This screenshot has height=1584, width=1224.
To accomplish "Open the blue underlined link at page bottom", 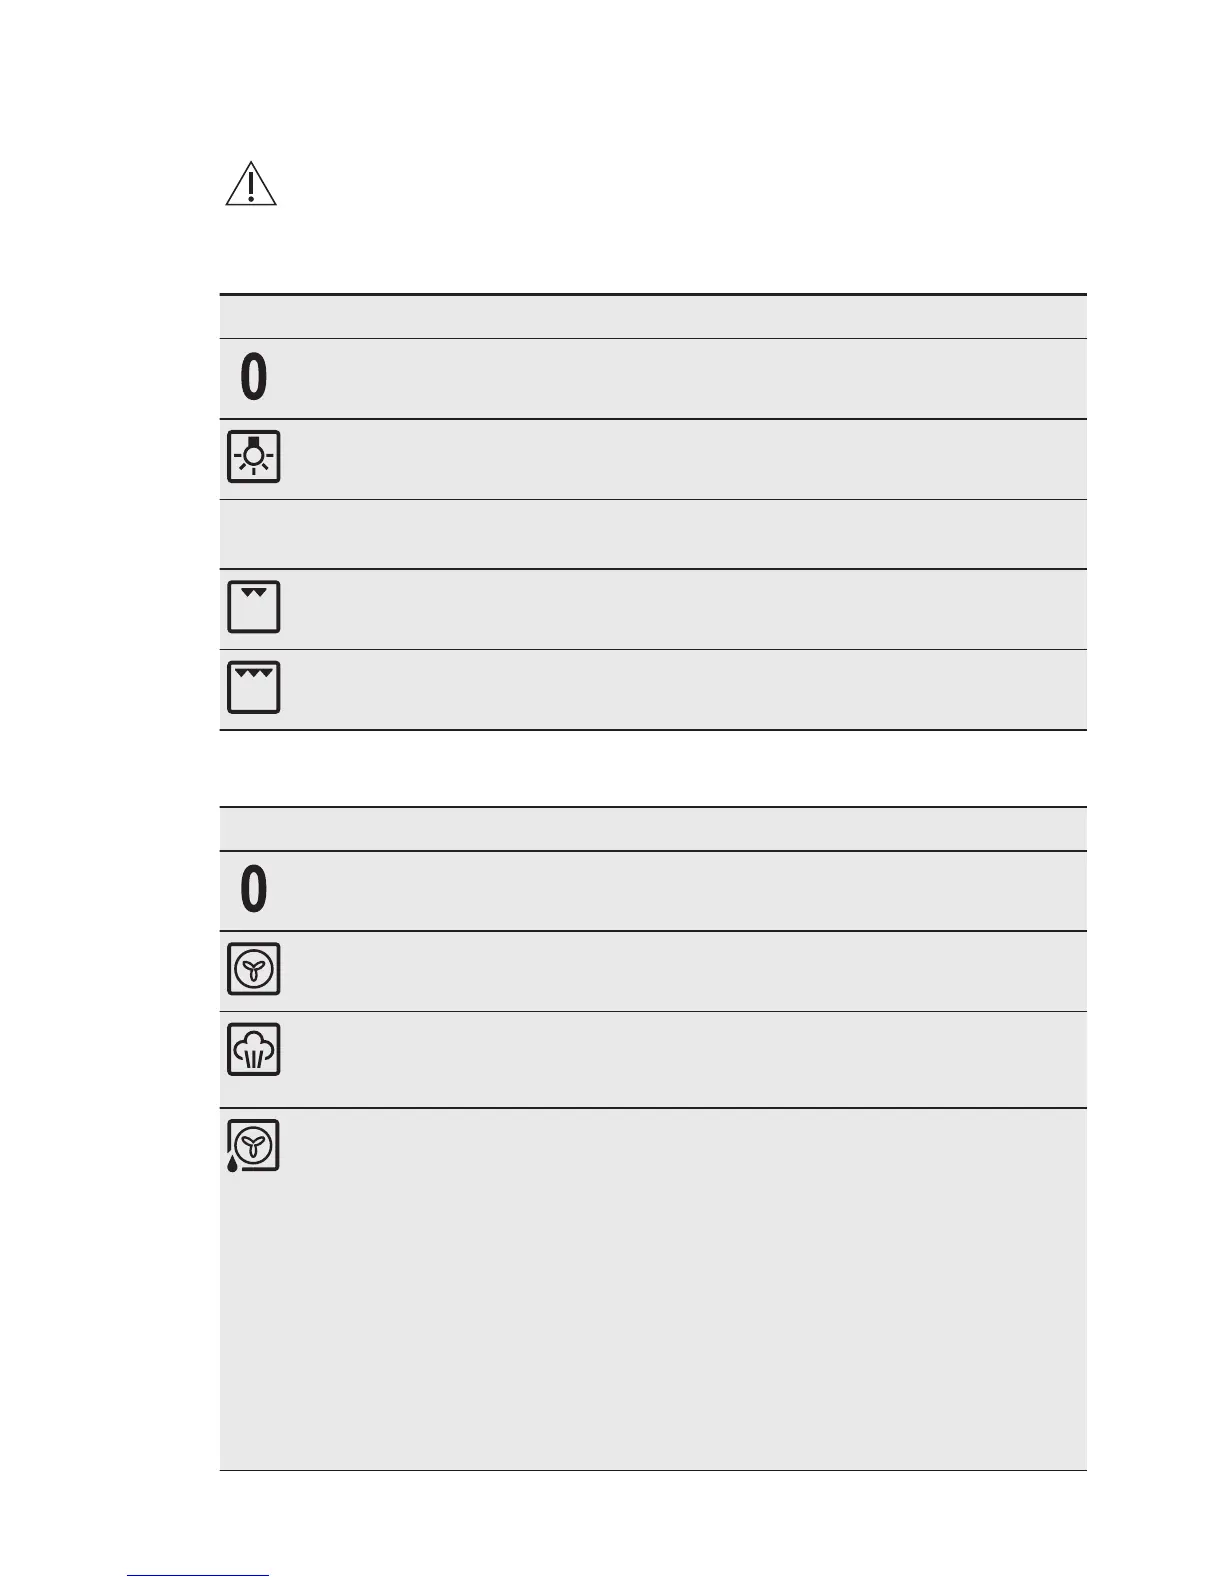I will tap(198, 1575).
